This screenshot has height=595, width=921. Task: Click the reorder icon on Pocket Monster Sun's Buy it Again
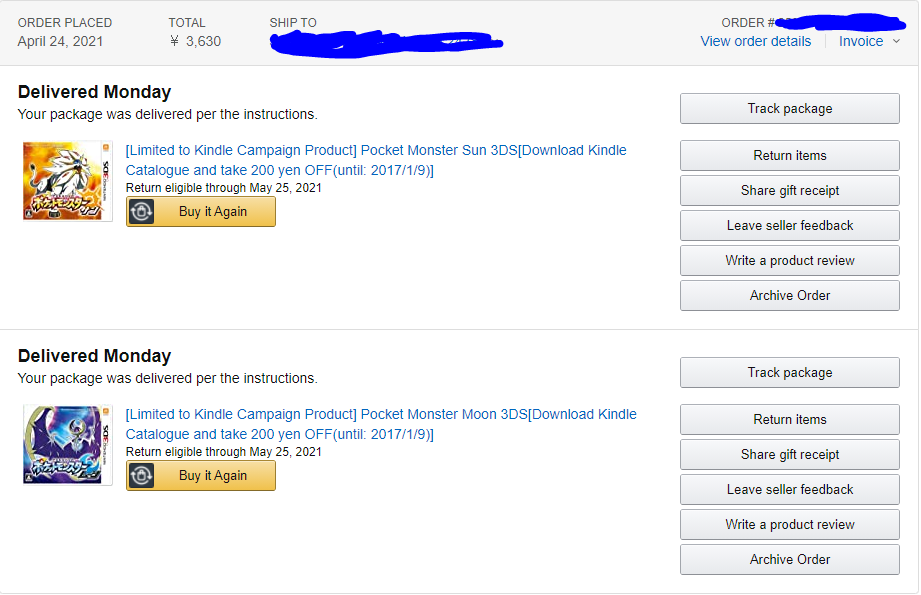[x=141, y=211]
